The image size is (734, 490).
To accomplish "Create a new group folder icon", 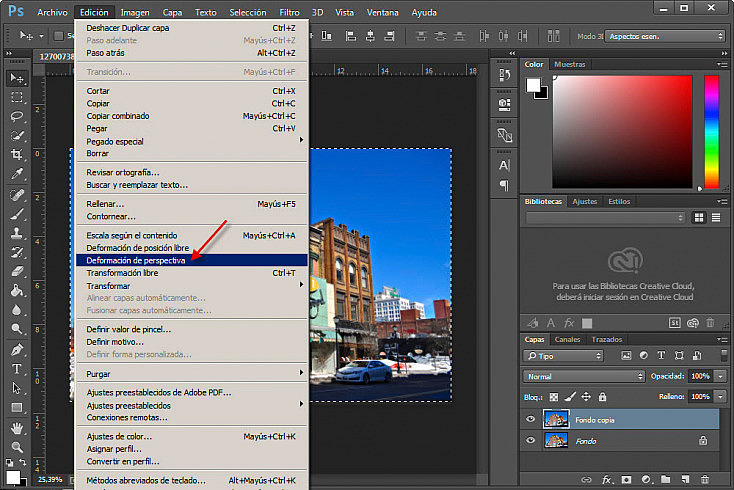I will [x=665, y=479].
